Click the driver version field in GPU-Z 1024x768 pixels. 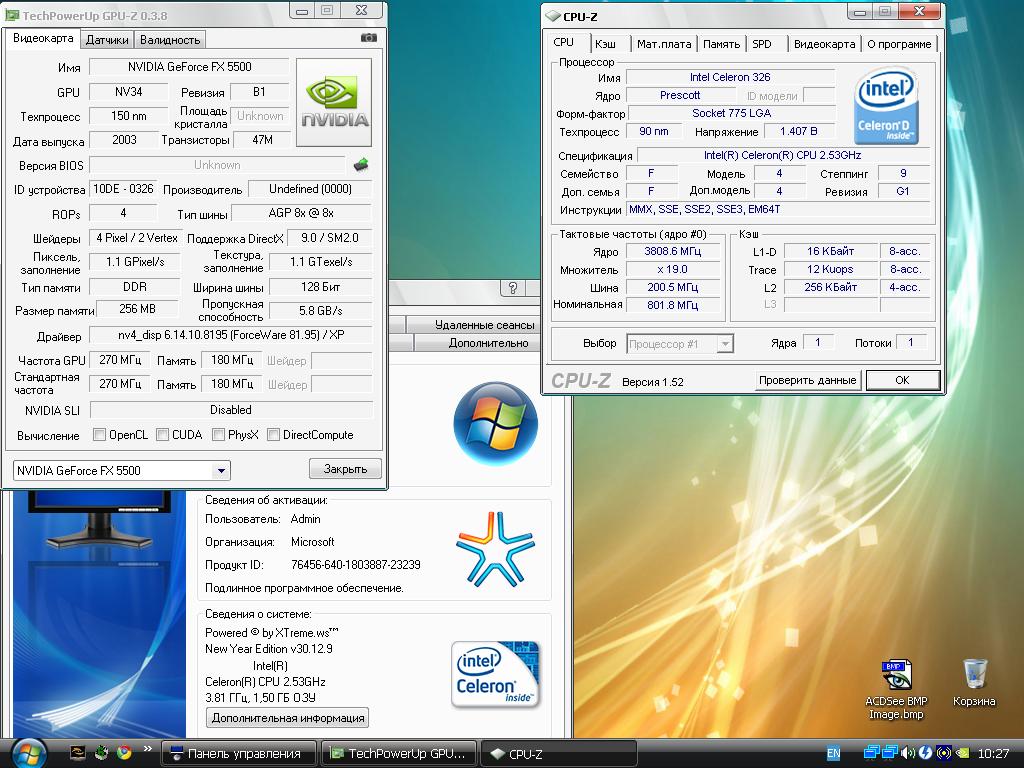coord(231,335)
